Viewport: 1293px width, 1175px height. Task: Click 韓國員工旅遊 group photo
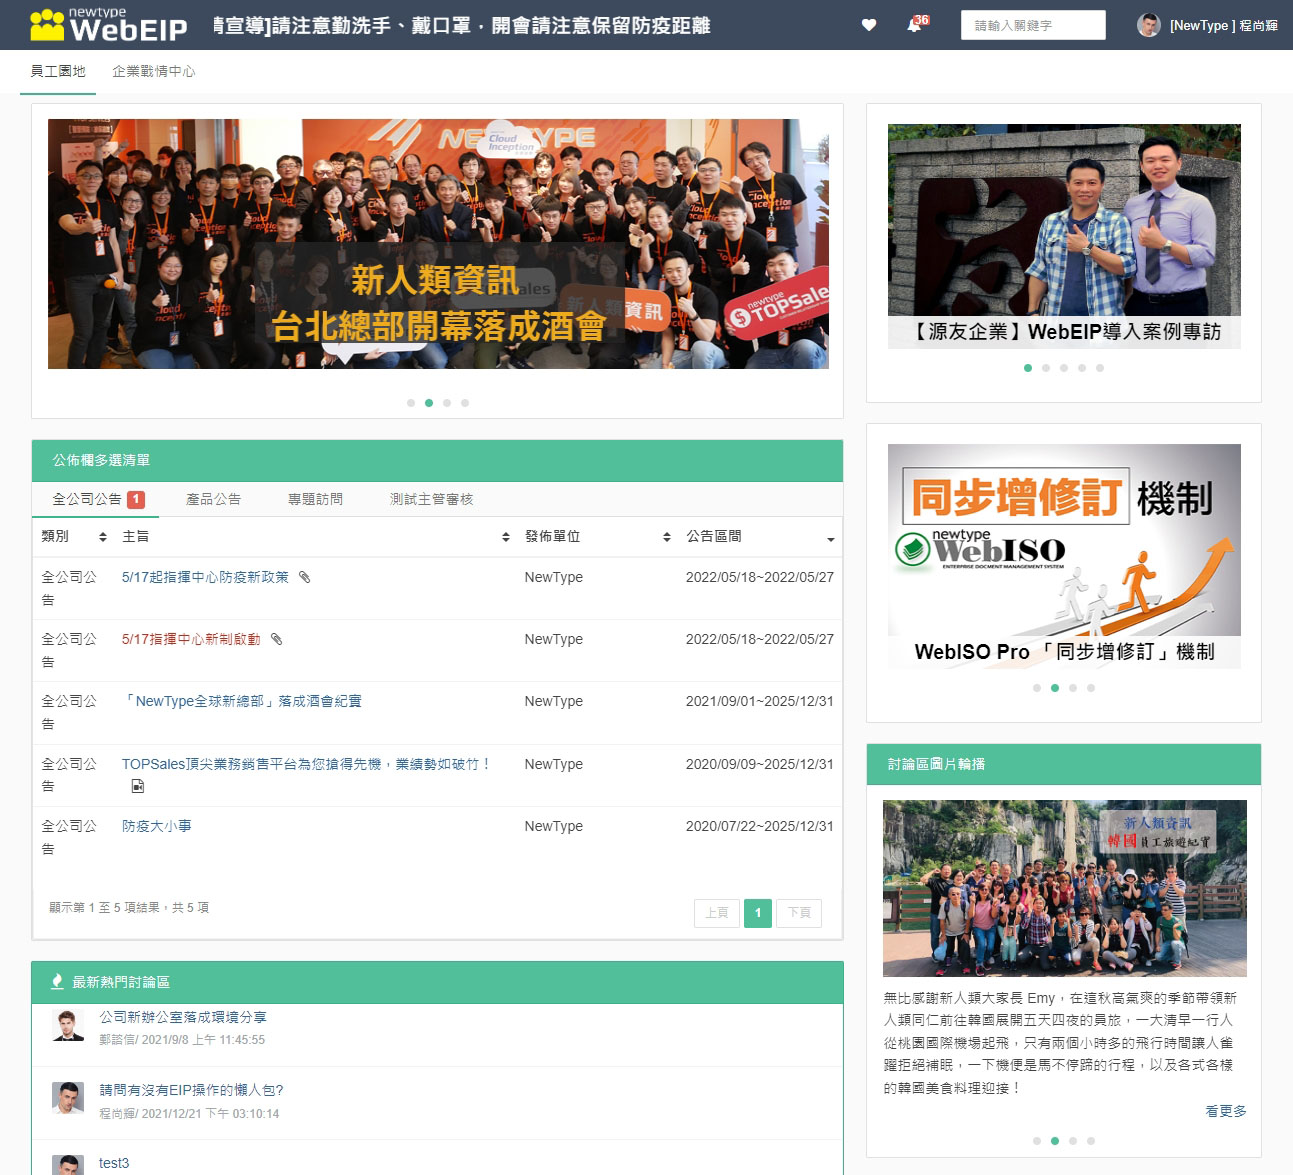click(1065, 888)
